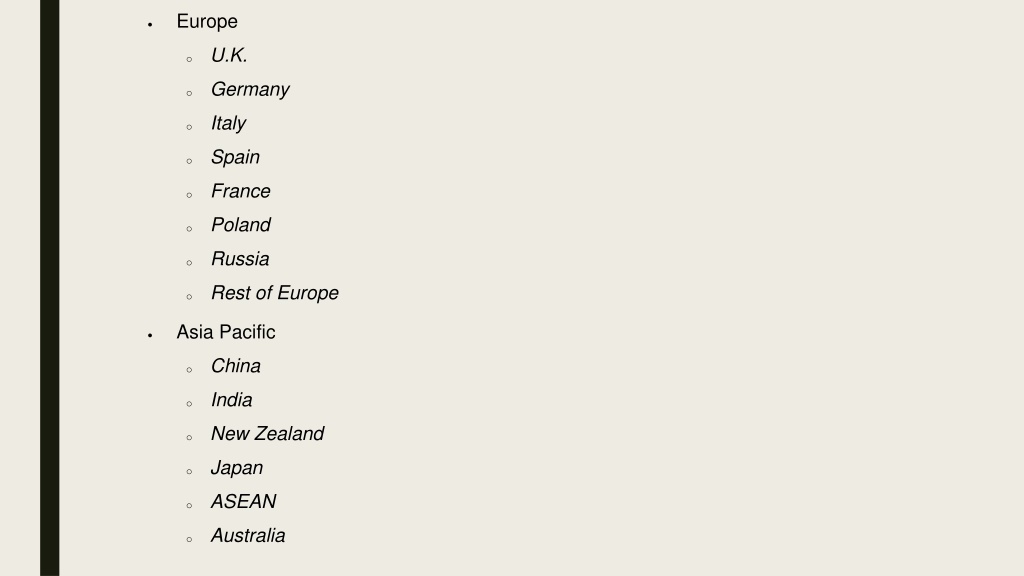Select China under Asia Pacific

pos(236,366)
